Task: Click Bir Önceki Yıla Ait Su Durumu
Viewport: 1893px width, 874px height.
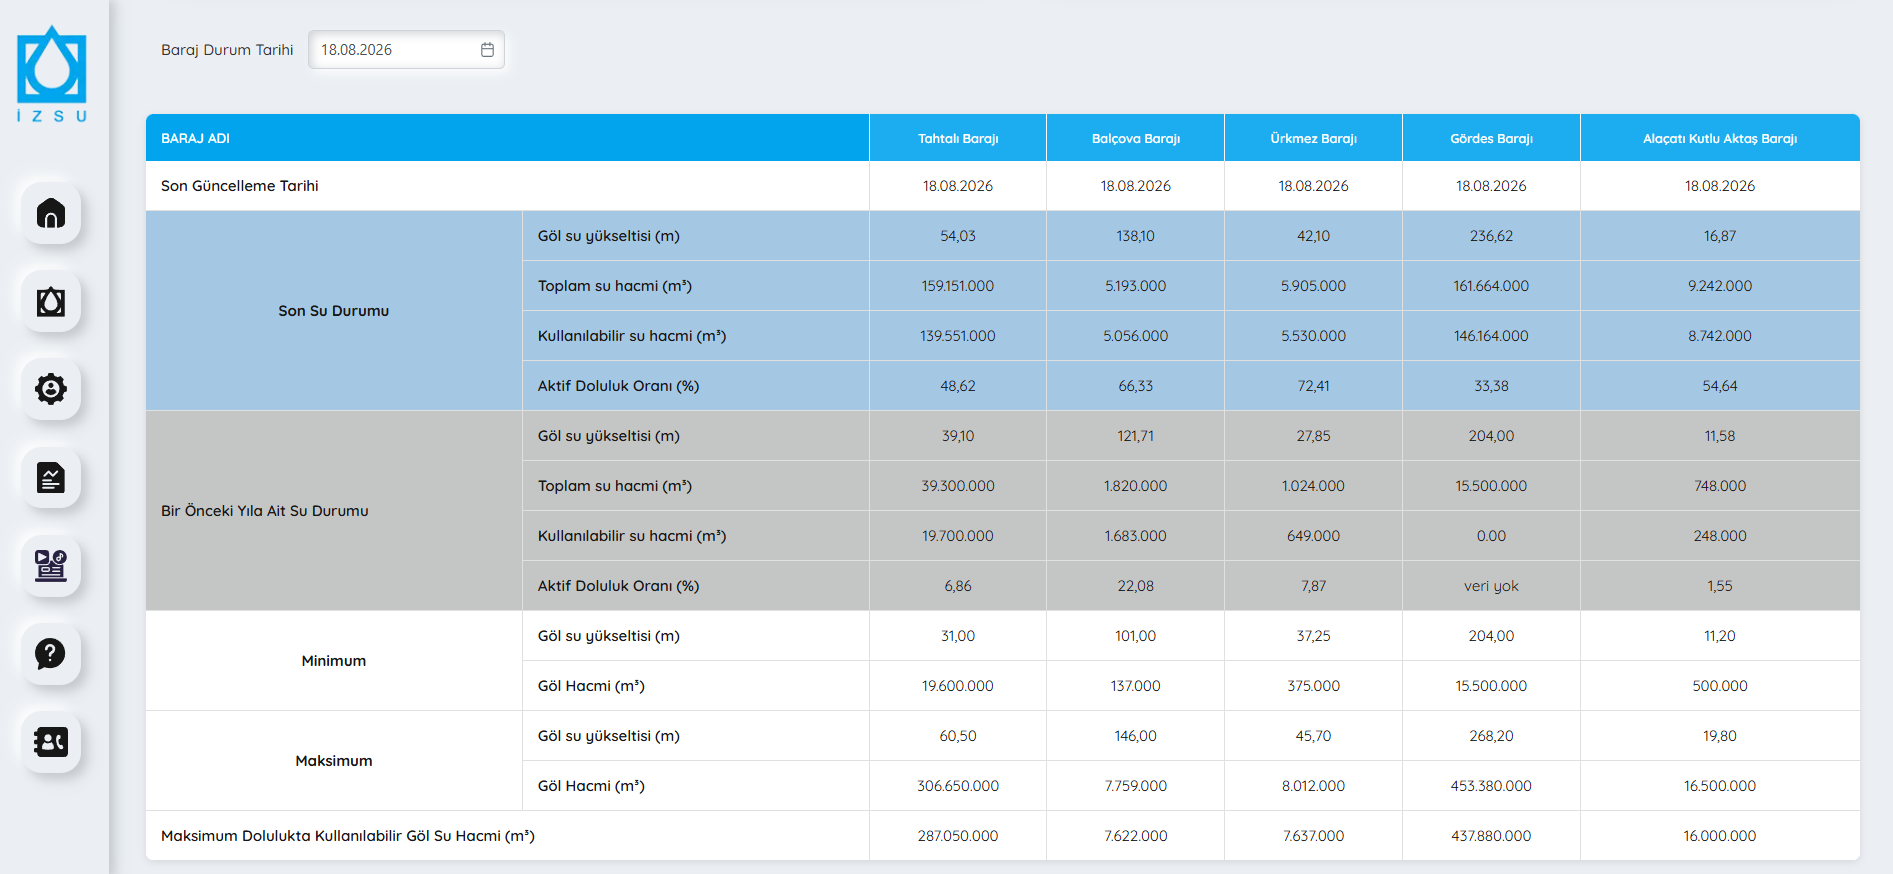Action: (265, 511)
